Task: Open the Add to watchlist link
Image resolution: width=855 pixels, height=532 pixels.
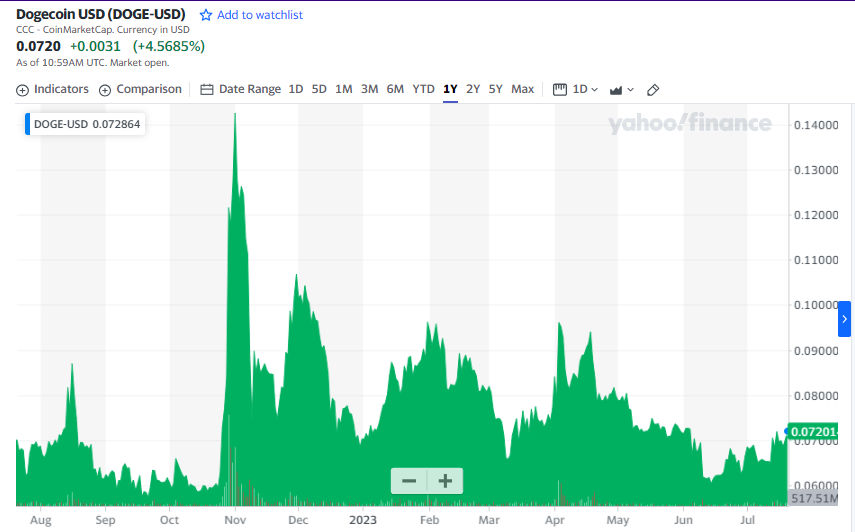Action: tap(260, 15)
